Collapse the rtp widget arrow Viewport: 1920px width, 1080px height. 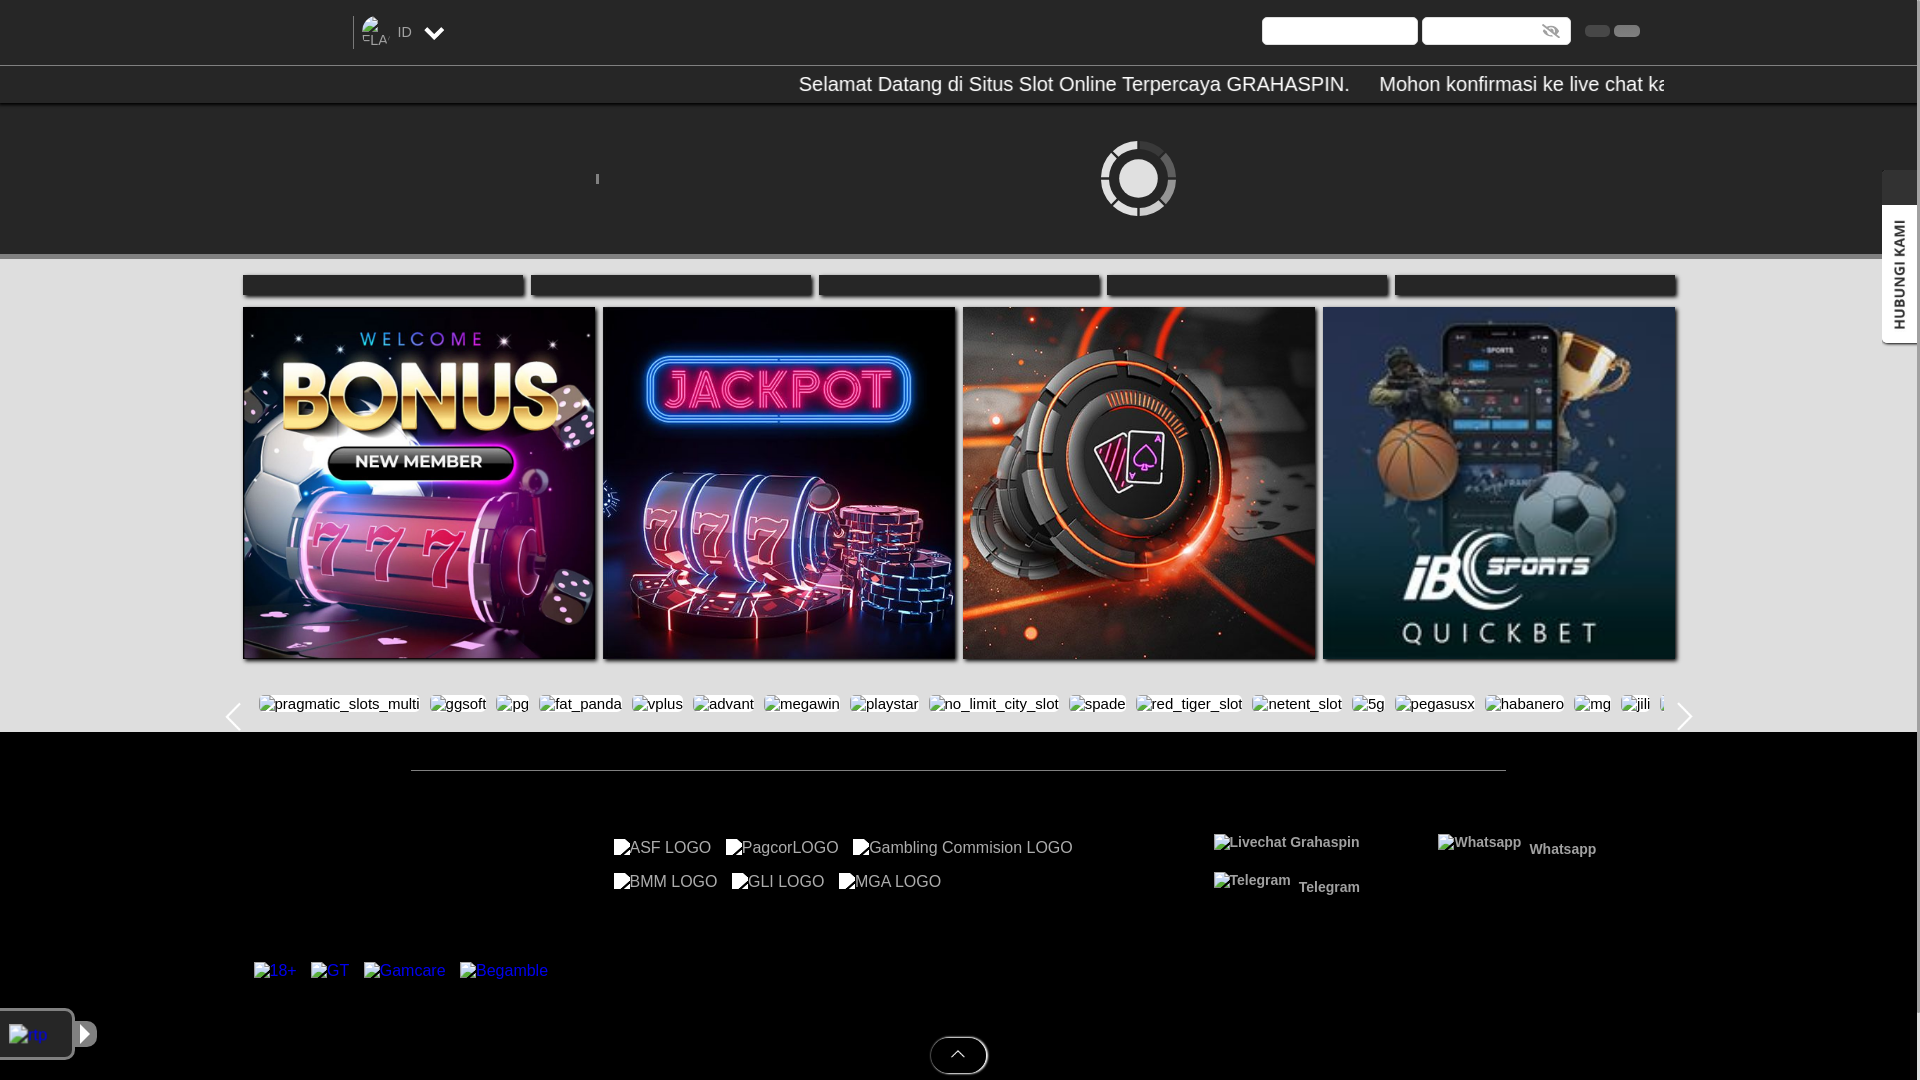pos(86,1034)
